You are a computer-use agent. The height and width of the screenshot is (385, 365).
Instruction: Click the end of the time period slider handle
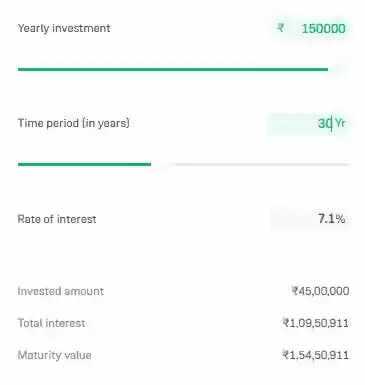point(151,164)
